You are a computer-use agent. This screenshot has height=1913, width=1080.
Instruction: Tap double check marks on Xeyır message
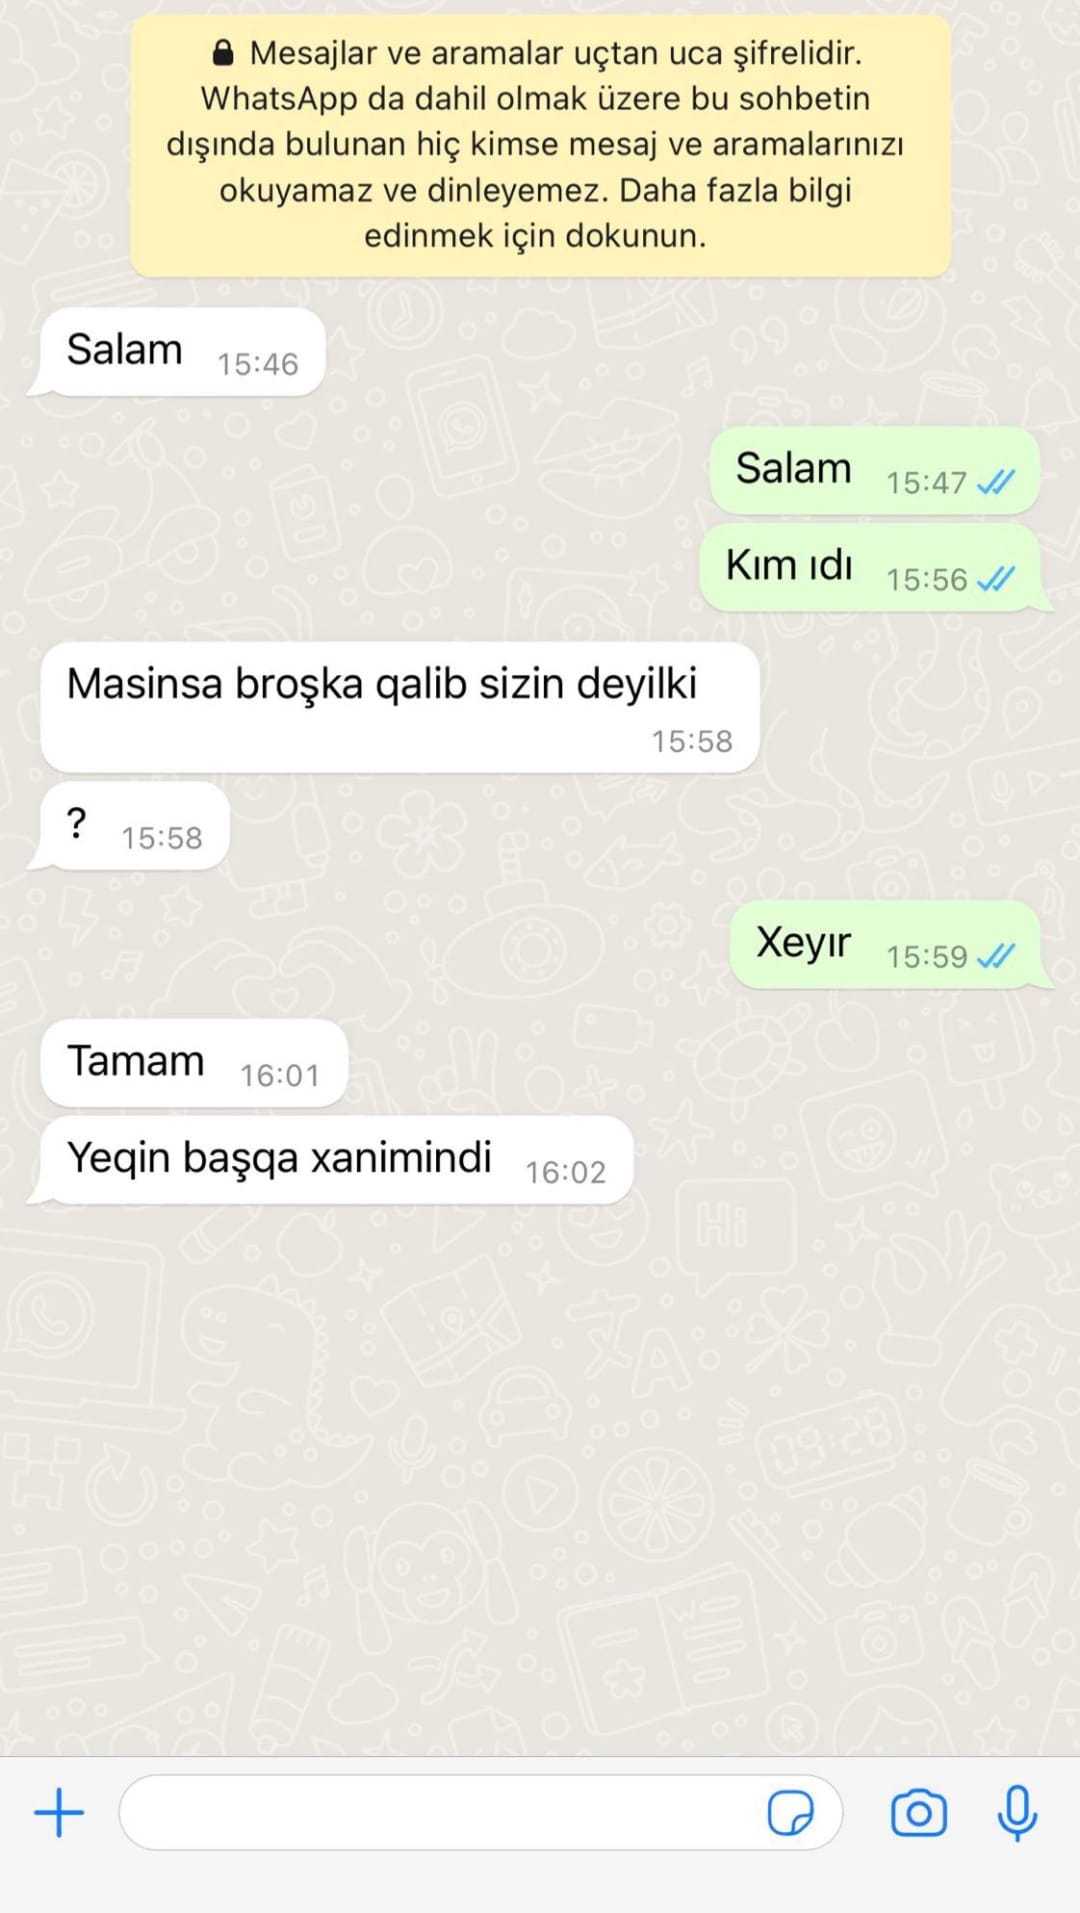pyautogui.click(x=995, y=957)
